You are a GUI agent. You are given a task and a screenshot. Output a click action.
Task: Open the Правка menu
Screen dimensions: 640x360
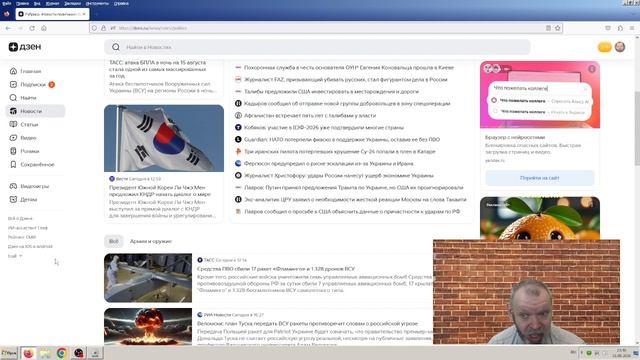tap(22, 3)
